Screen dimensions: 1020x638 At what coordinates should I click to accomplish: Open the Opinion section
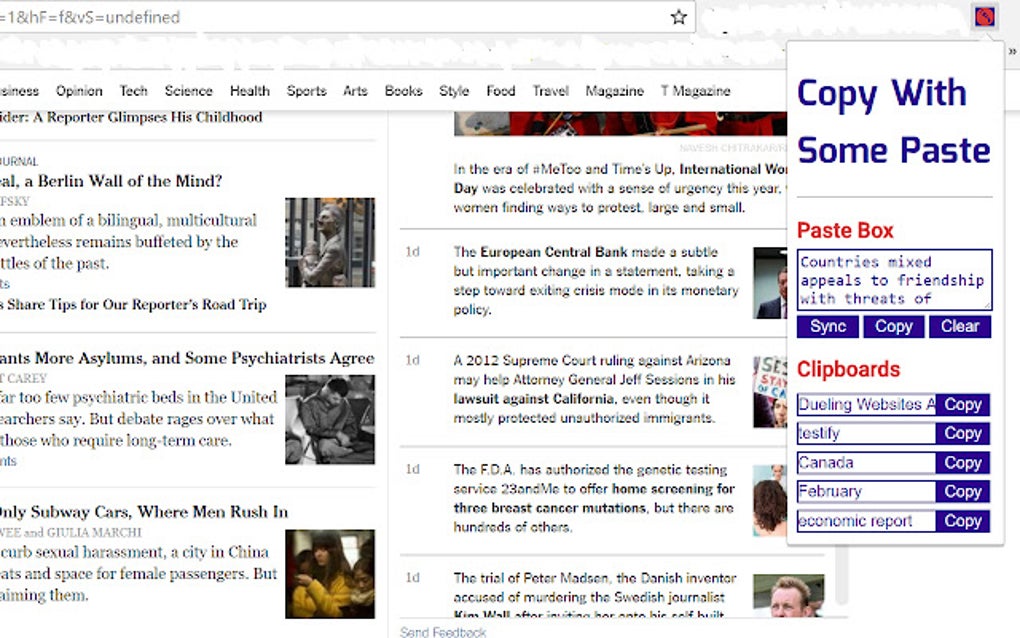[x=79, y=90]
